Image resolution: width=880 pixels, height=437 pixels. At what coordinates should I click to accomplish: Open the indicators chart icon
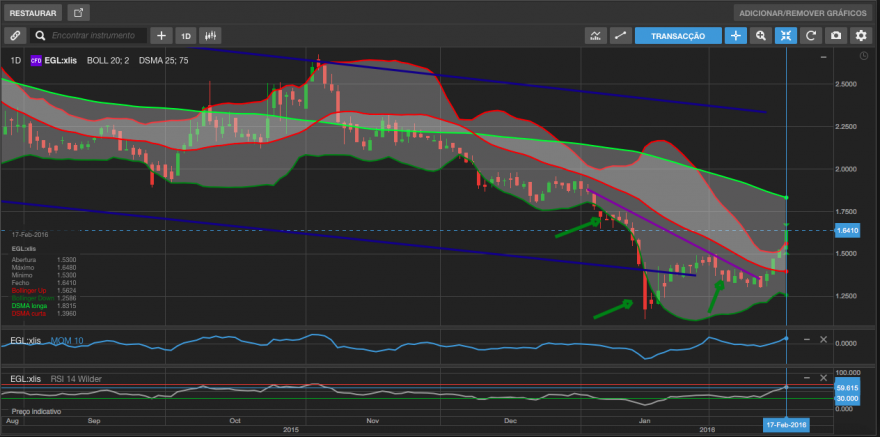point(595,35)
